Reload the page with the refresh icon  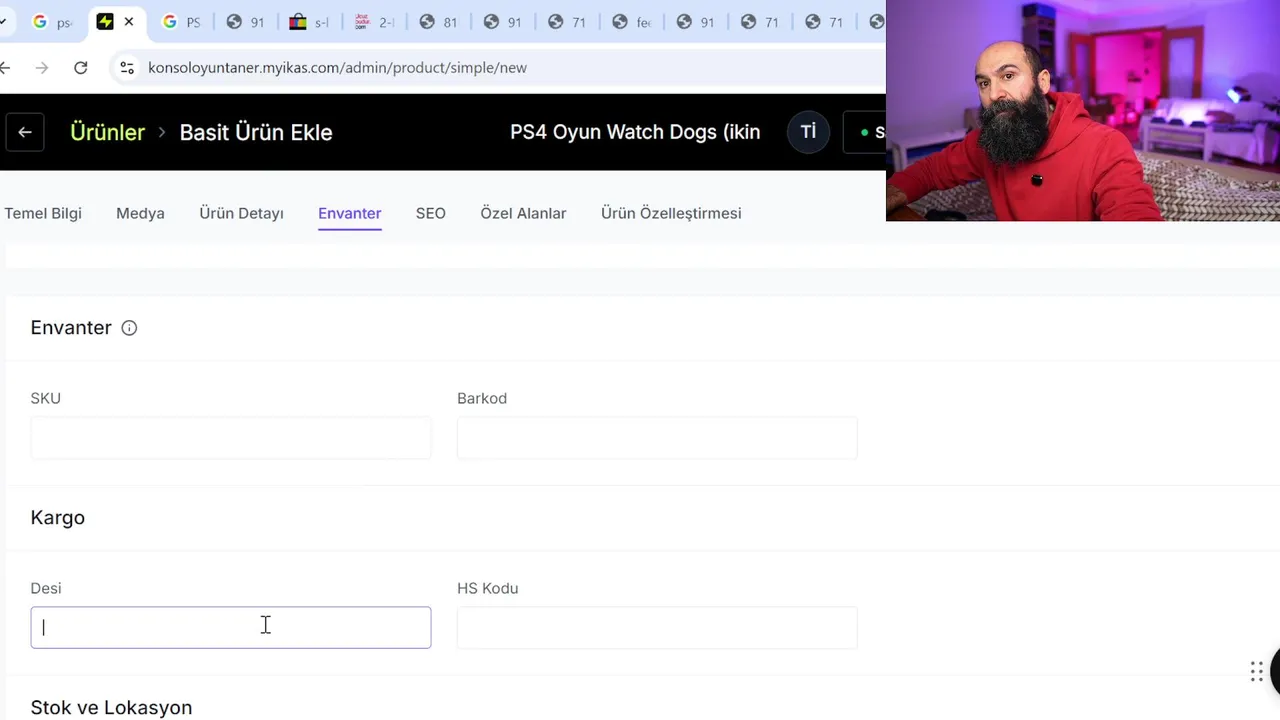click(x=81, y=68)
